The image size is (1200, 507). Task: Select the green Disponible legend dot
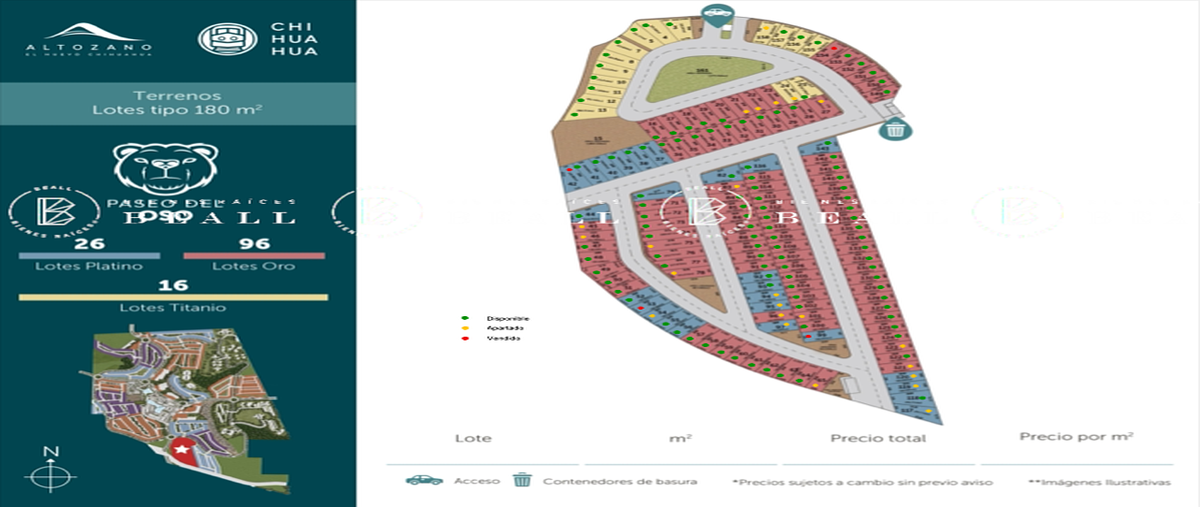pyautogui.click(x=463, y=318)
